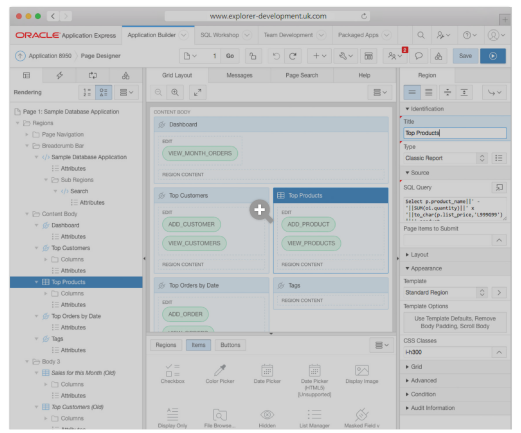Image resolution: width=521 pixels, height=433 pixels.
Task: Go to the Standard Region template arrow
Action: [x=499, y=292]
